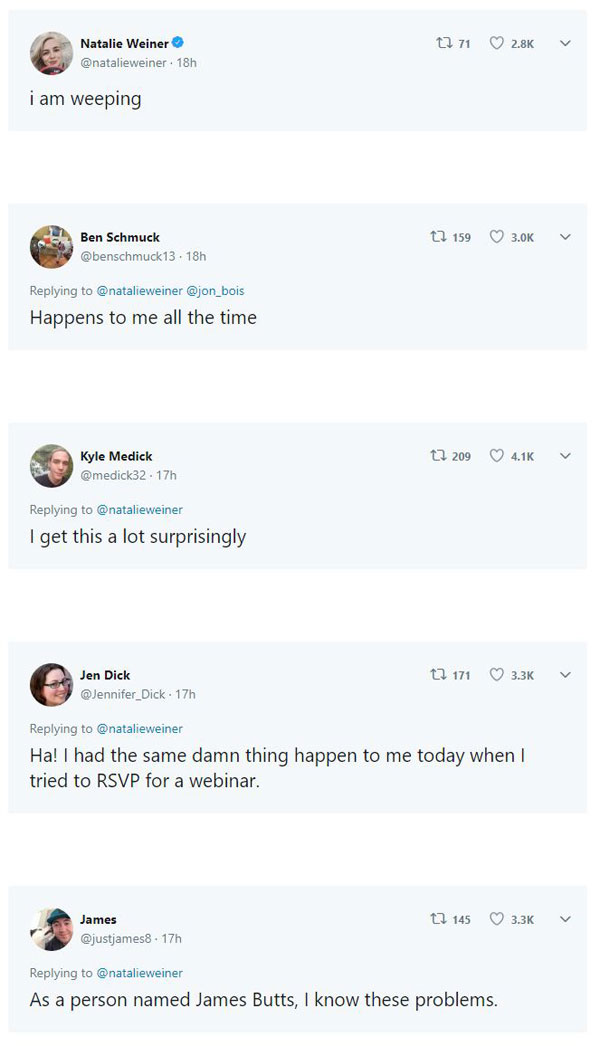Click James's avatar image
This screenshot has width=600, height=1046.
point(51,929)
